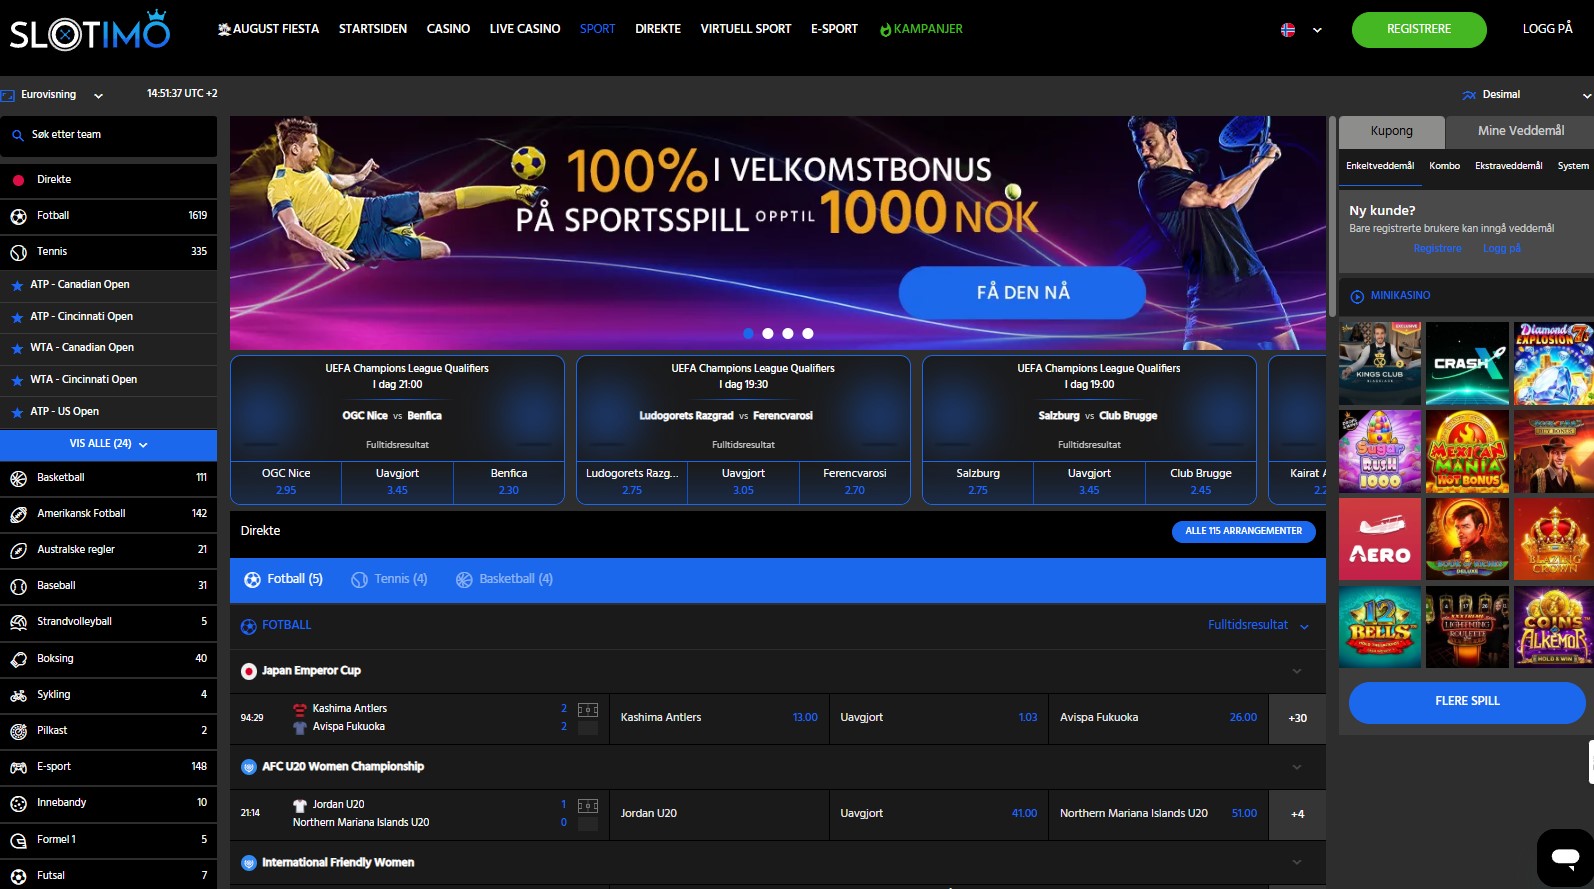Open the Crash X game thumbnail
This screenshot has width=1594, height=889.
click(x=1467, y=364)
